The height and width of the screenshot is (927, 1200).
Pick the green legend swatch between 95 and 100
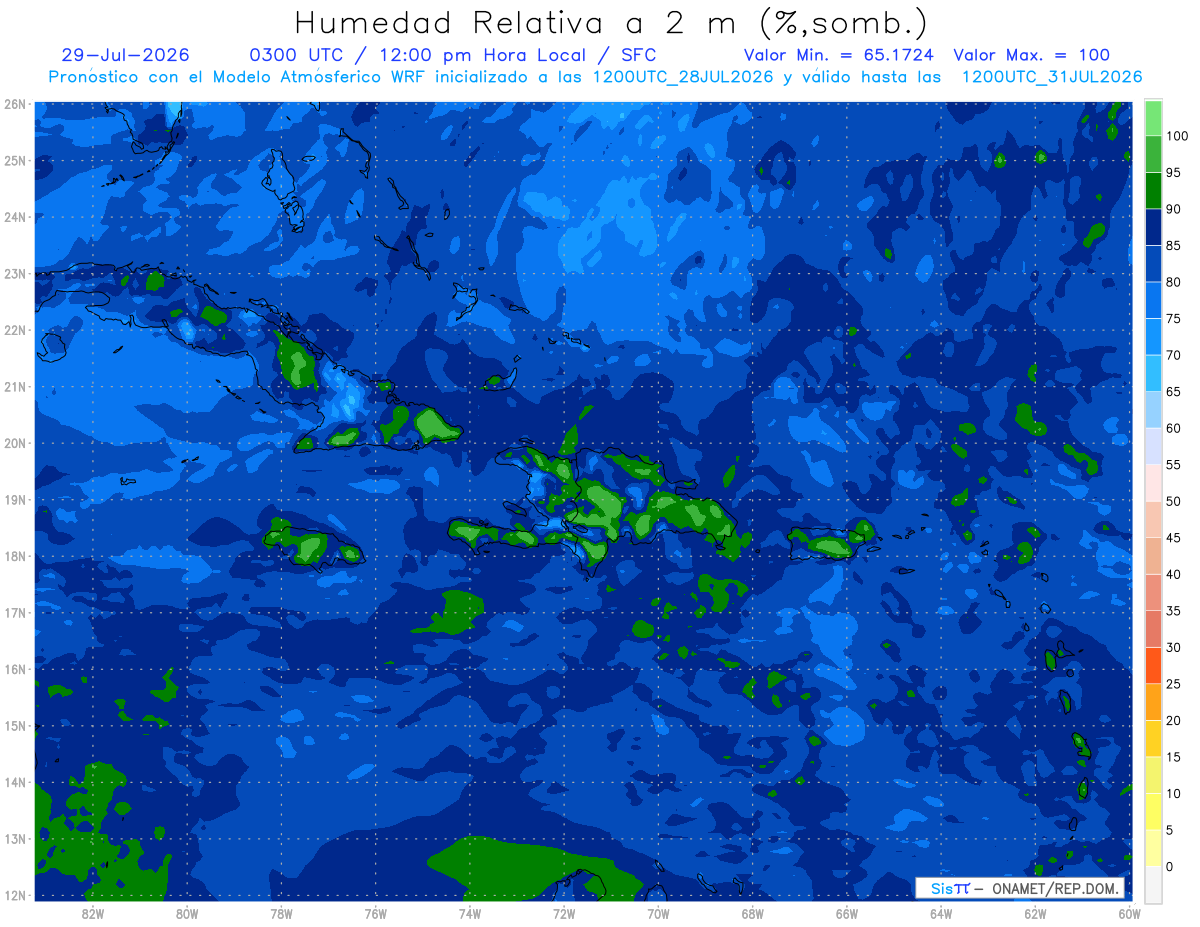pos(1153,154)
